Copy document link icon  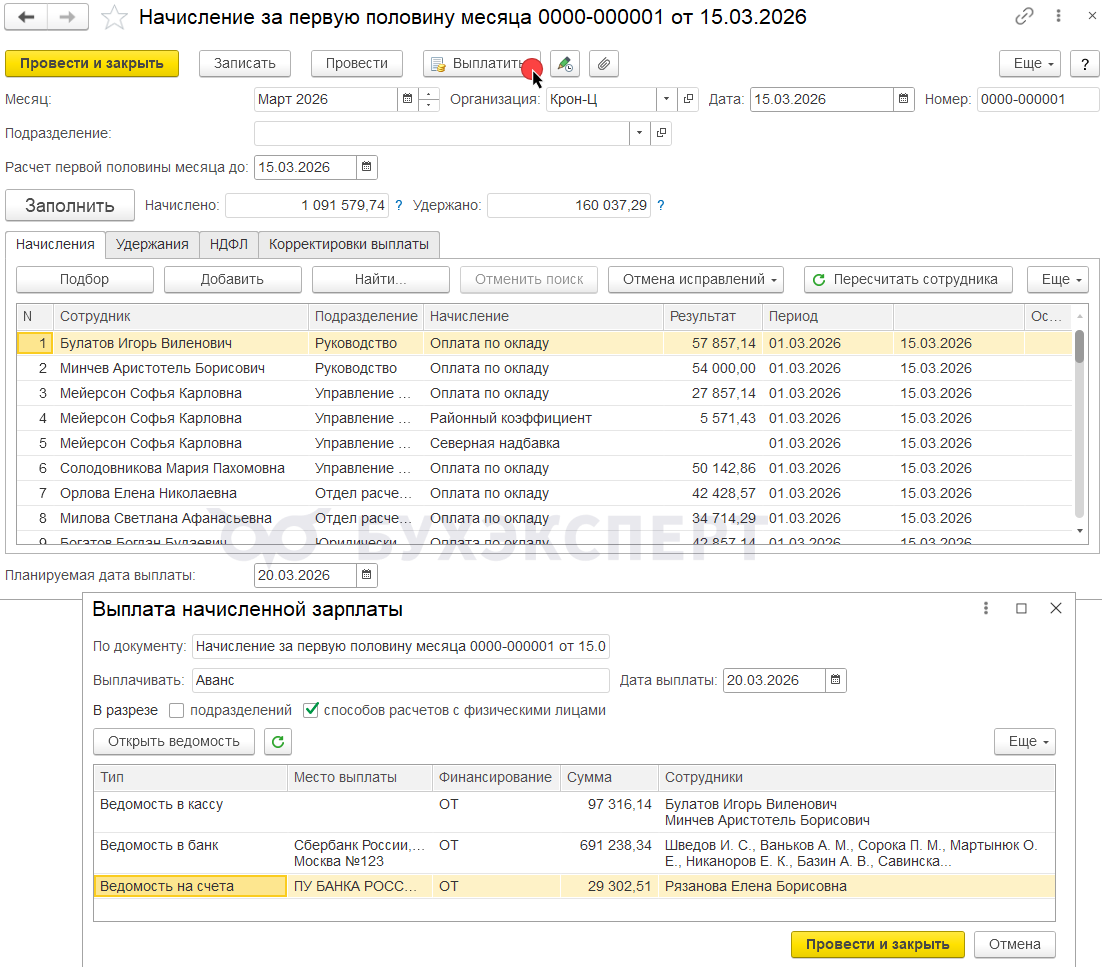pyautogui.click(x=1023, y=17)
